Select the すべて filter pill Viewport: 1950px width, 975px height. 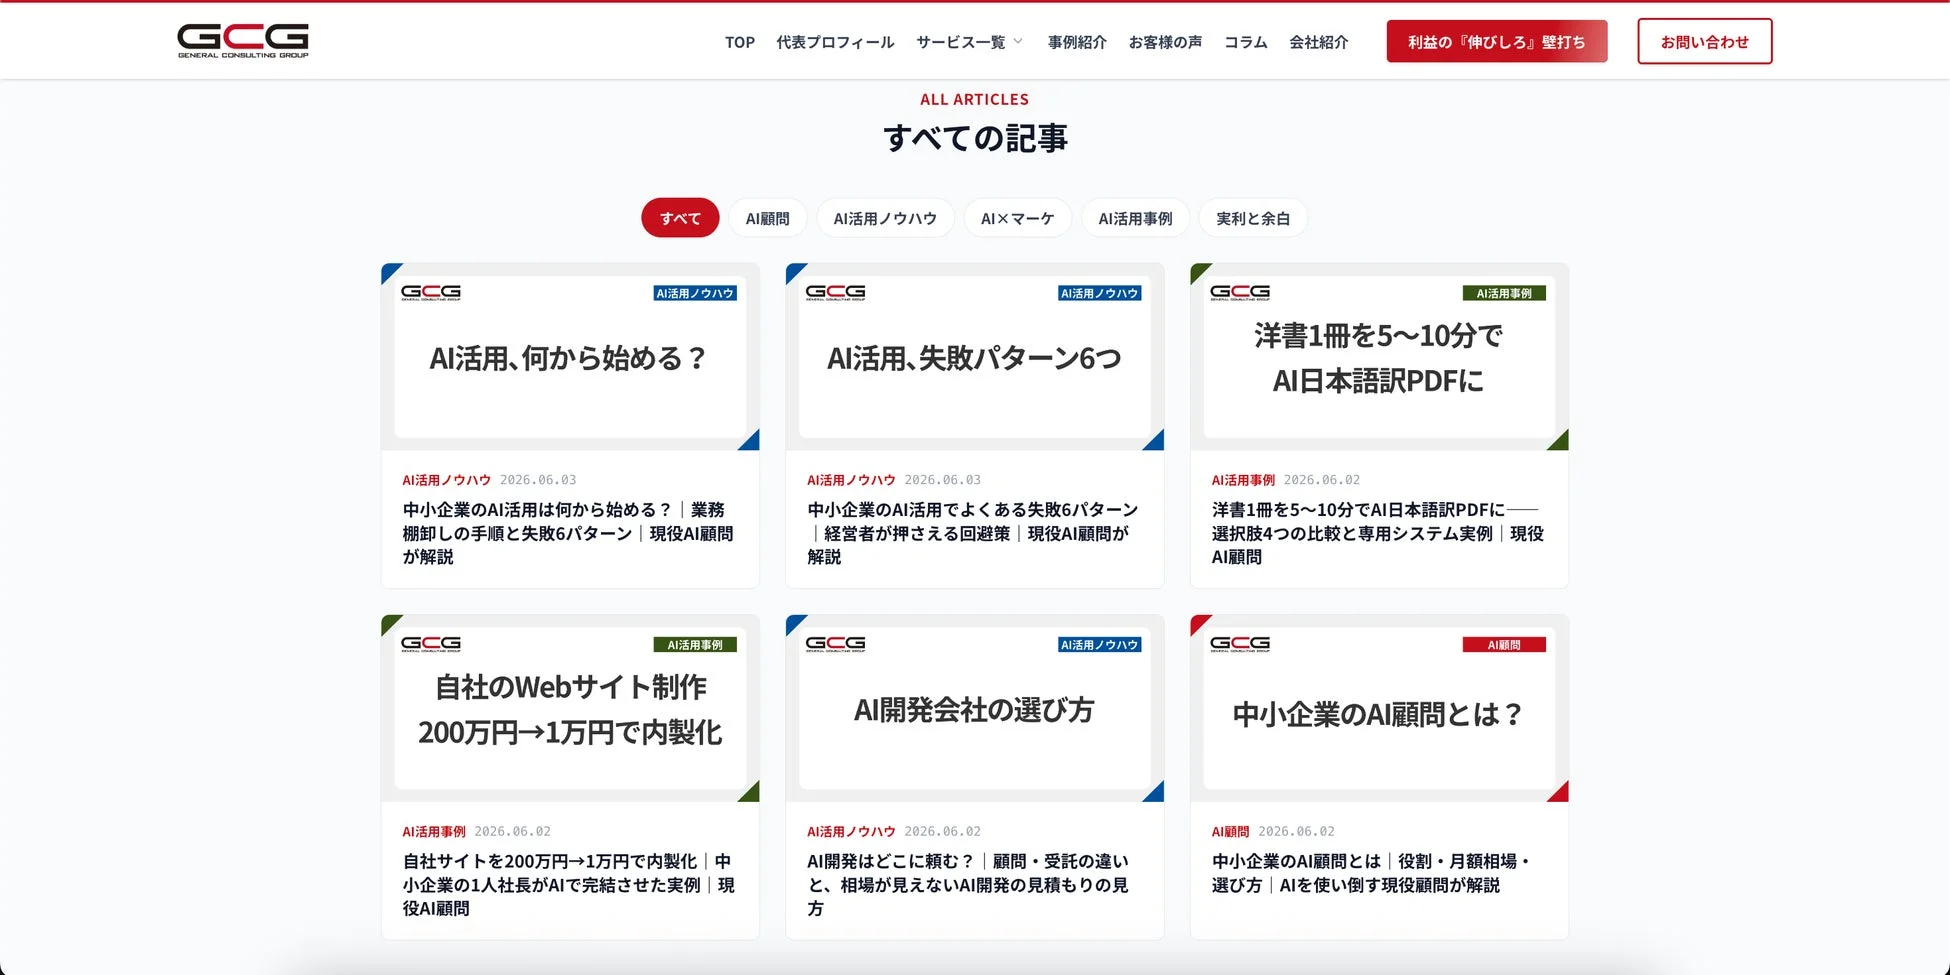680,218
